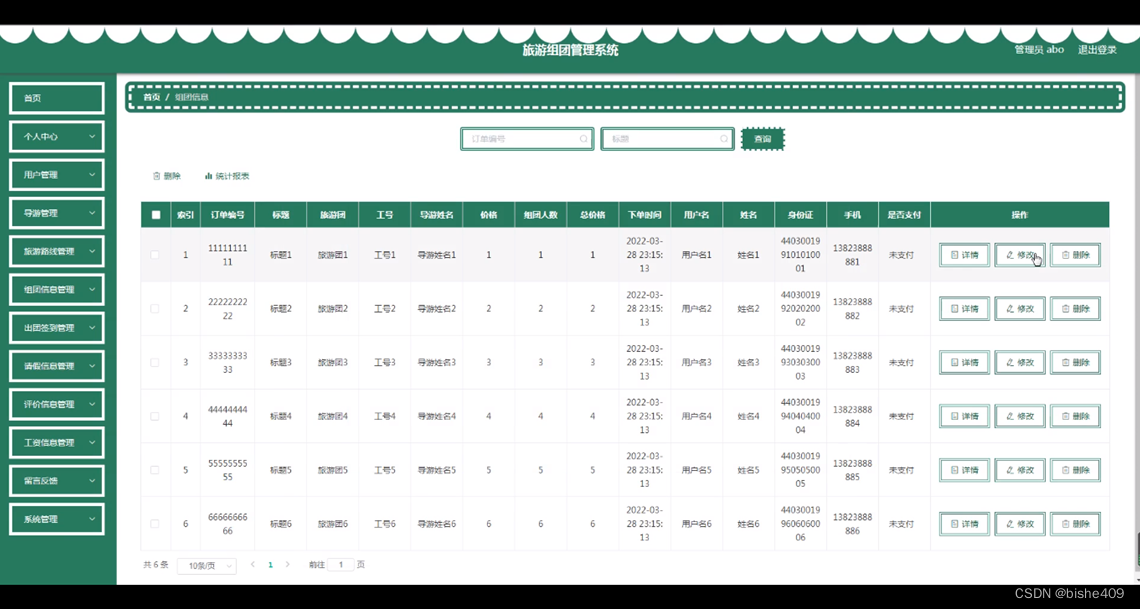Click the 详情 icon in row 标题5
Screen dimensions: 1140x609
pyautogui.click(x=955, y=470)
